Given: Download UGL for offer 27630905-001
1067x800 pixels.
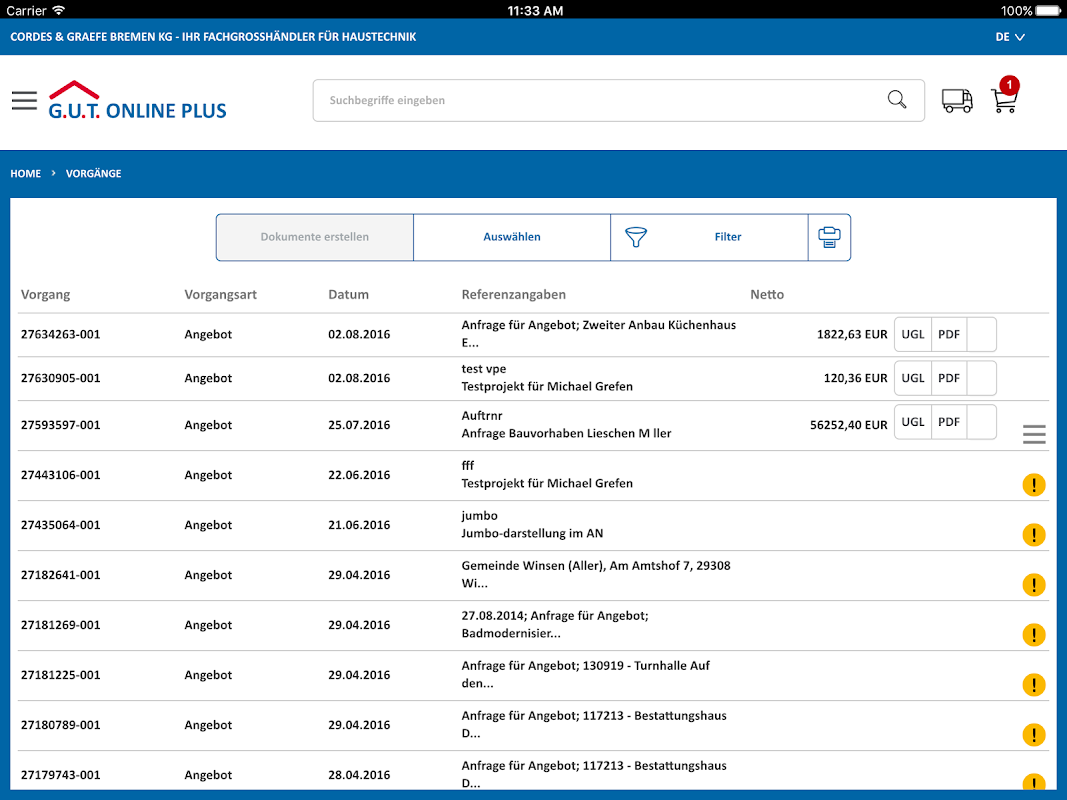Looking at the screenshot, I should pos(913,378).
